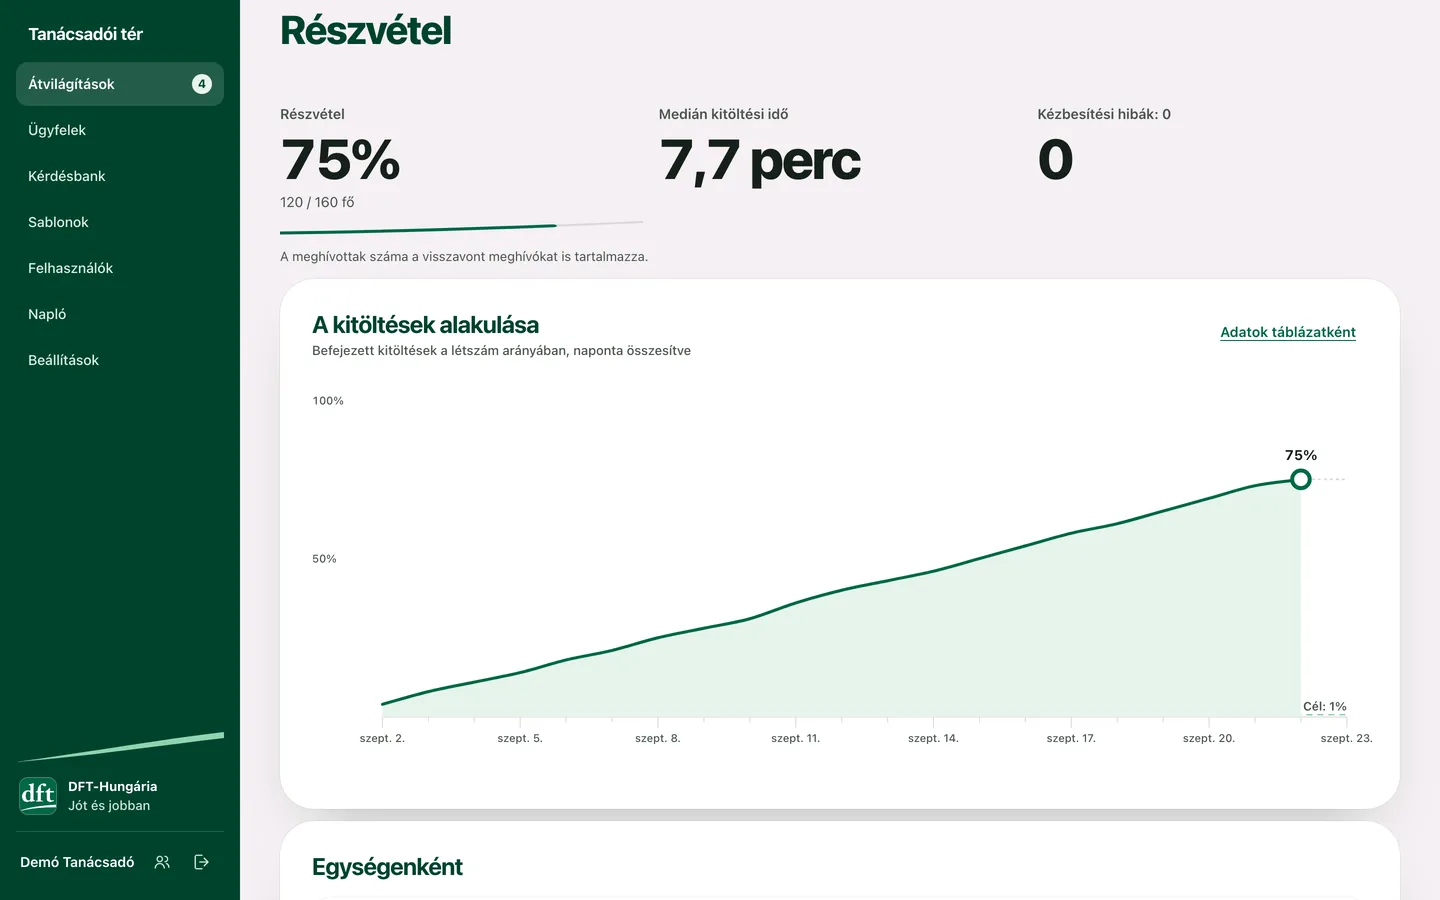1440x900 pixels.
Task: Open the Átvilágítások menu item
Action: pos(120,84)
